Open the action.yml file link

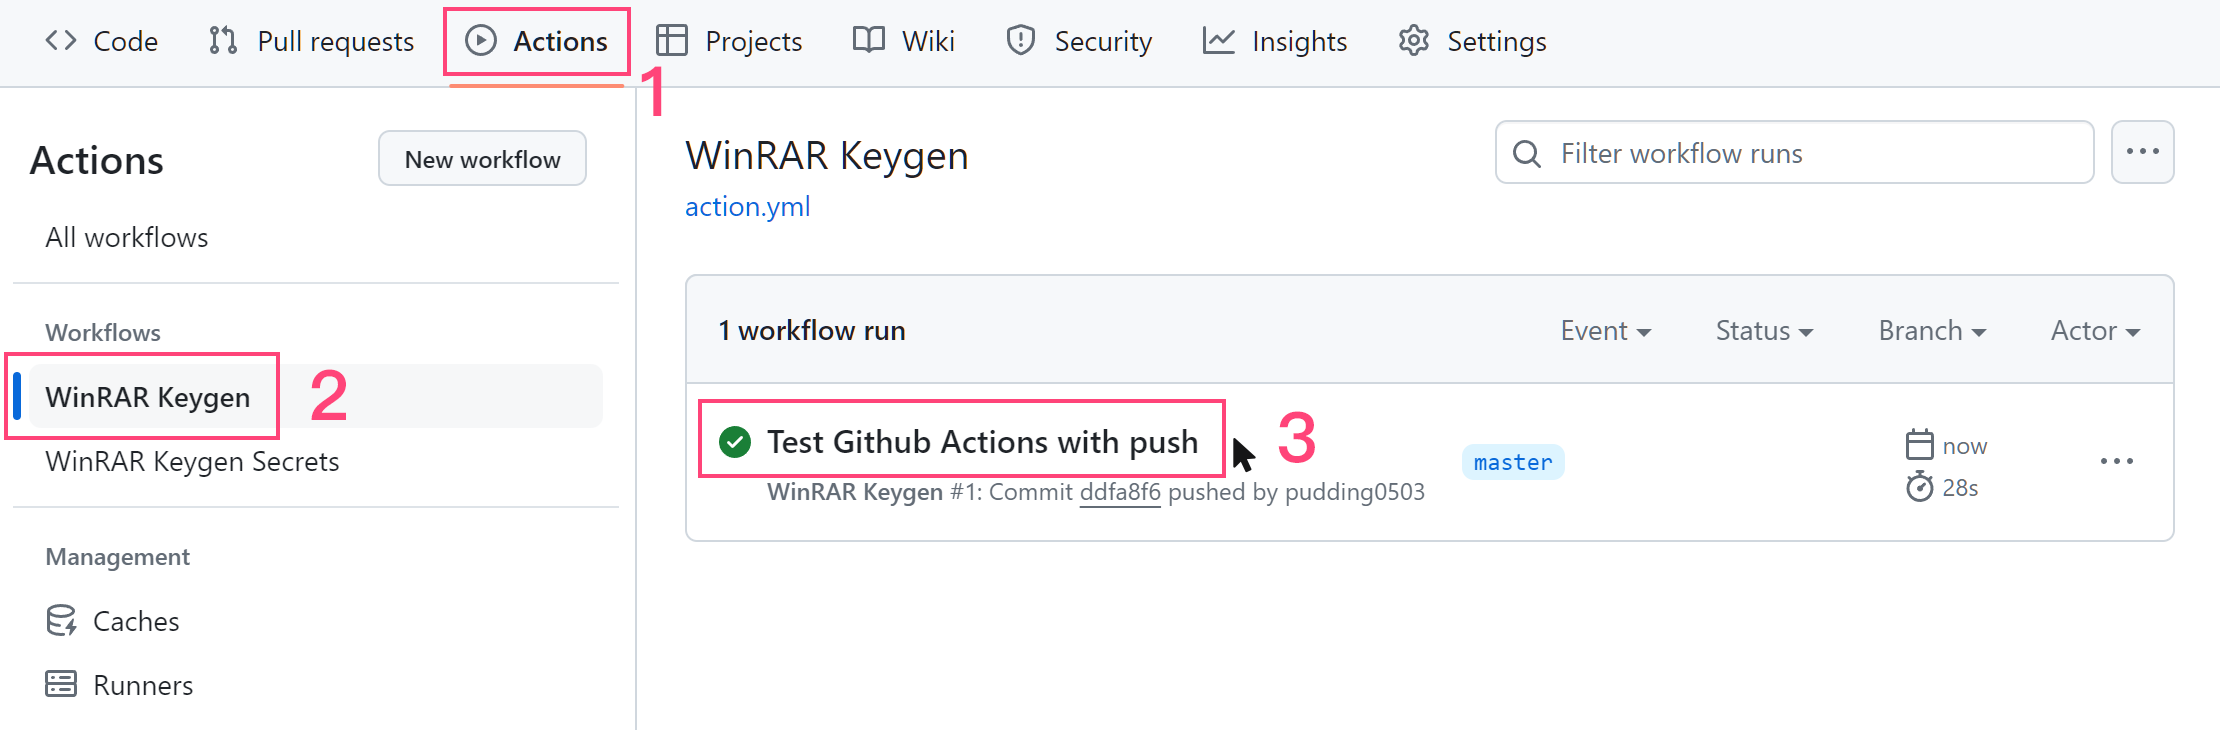click(747, 207)
